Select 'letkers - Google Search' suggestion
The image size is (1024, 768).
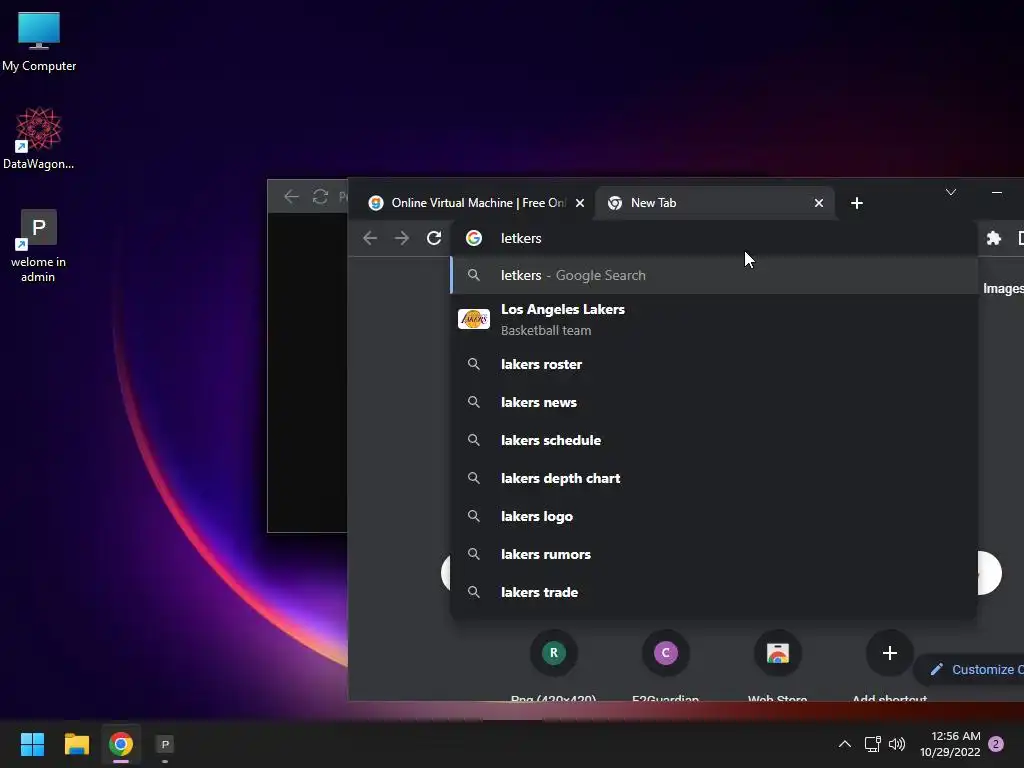[714, 276]
